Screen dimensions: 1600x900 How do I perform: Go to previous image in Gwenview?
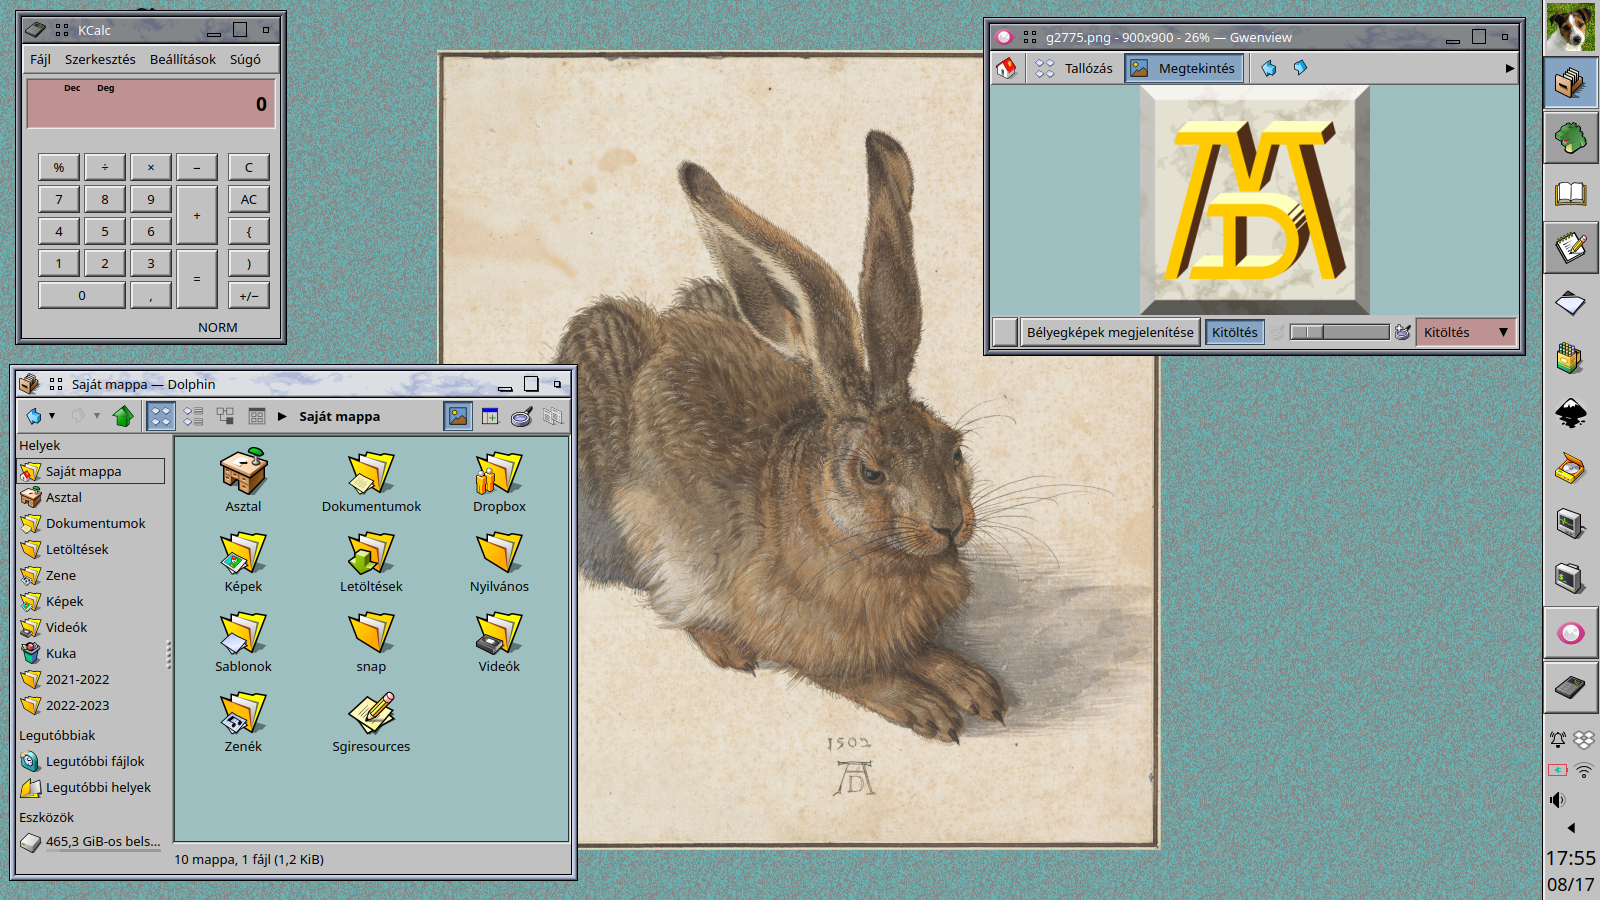1269,68
